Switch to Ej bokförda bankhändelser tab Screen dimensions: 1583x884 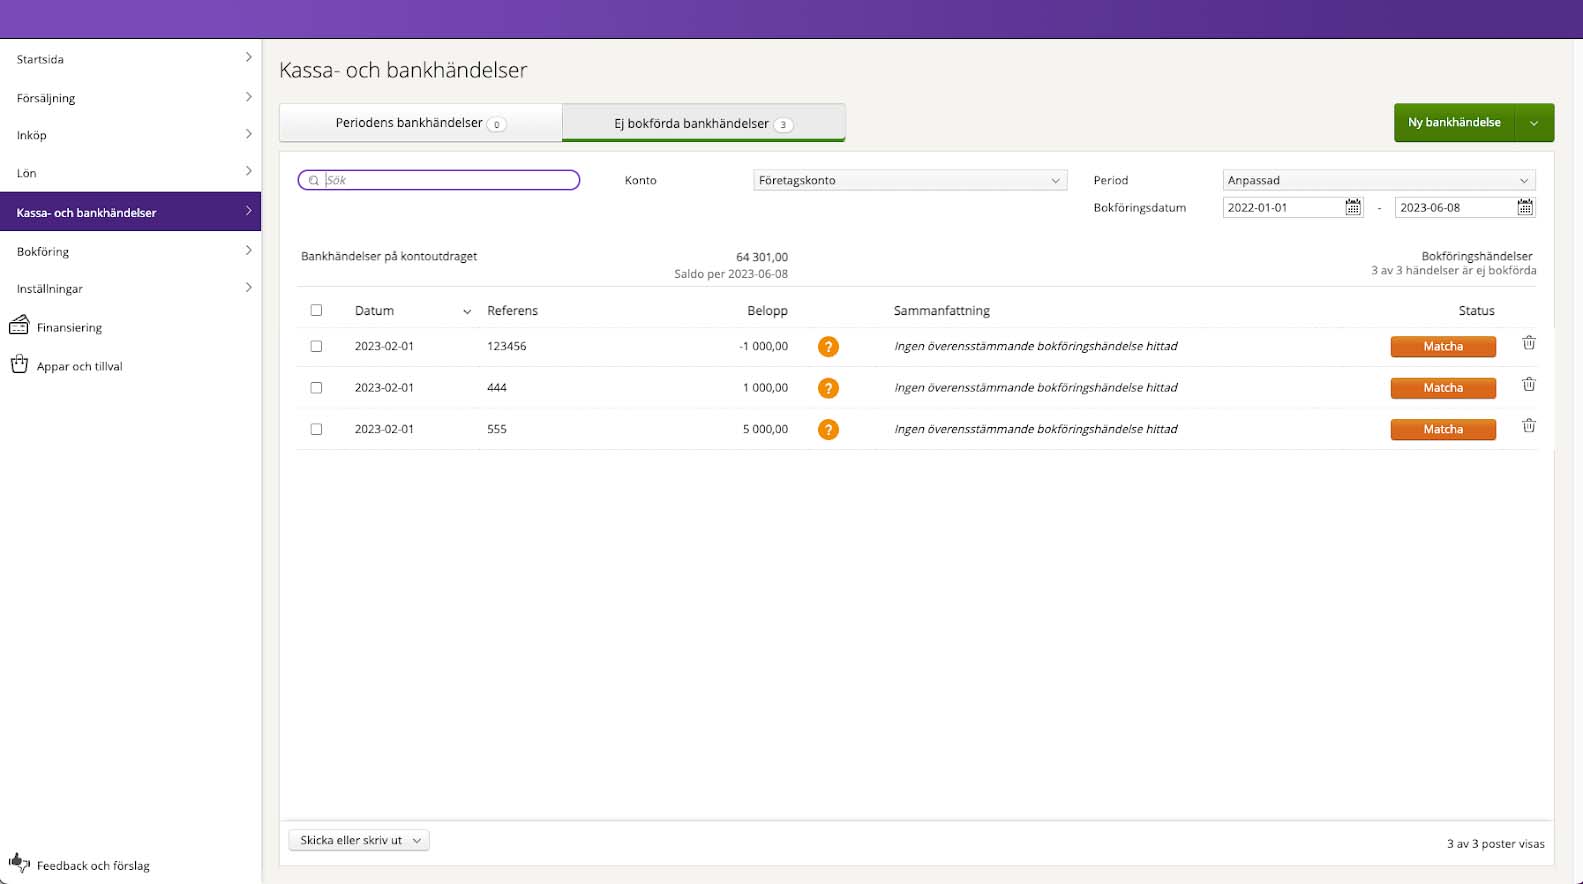pos(704,123)
